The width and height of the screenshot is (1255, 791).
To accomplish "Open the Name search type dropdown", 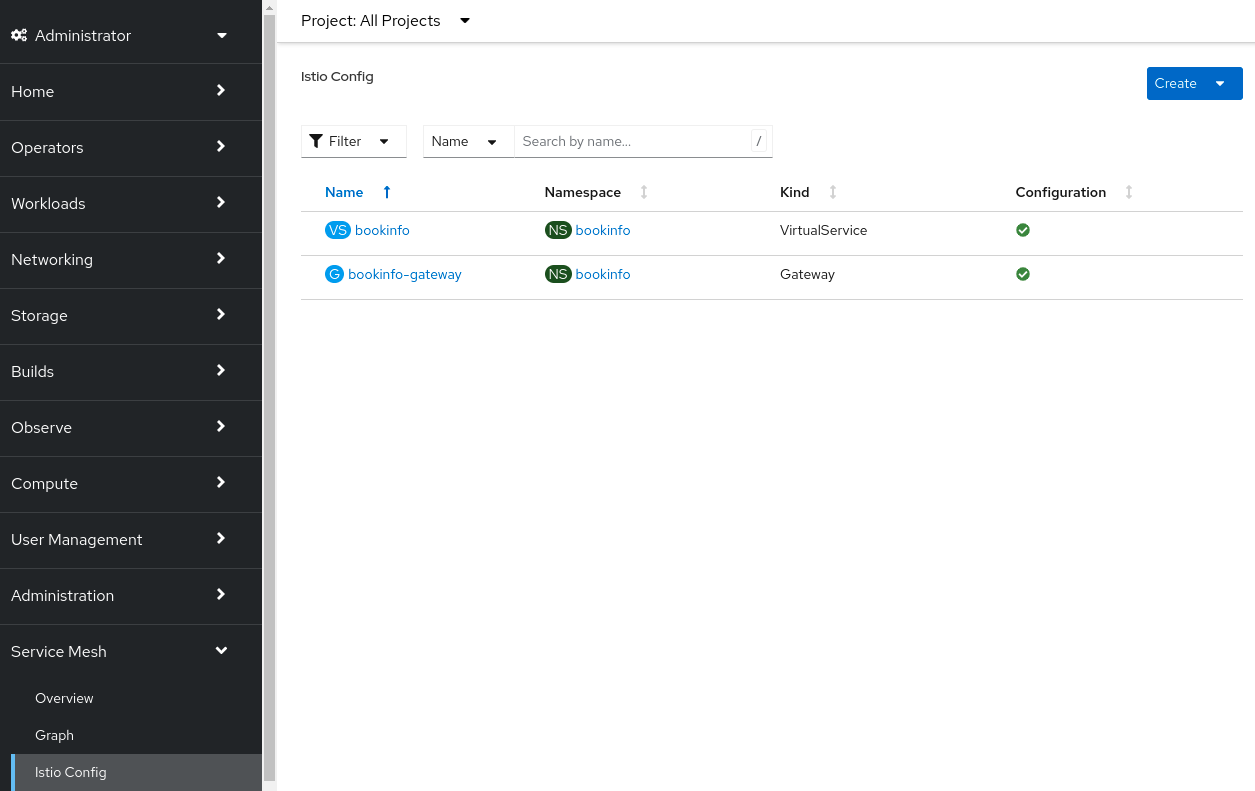I will click(x=492, y=141).
